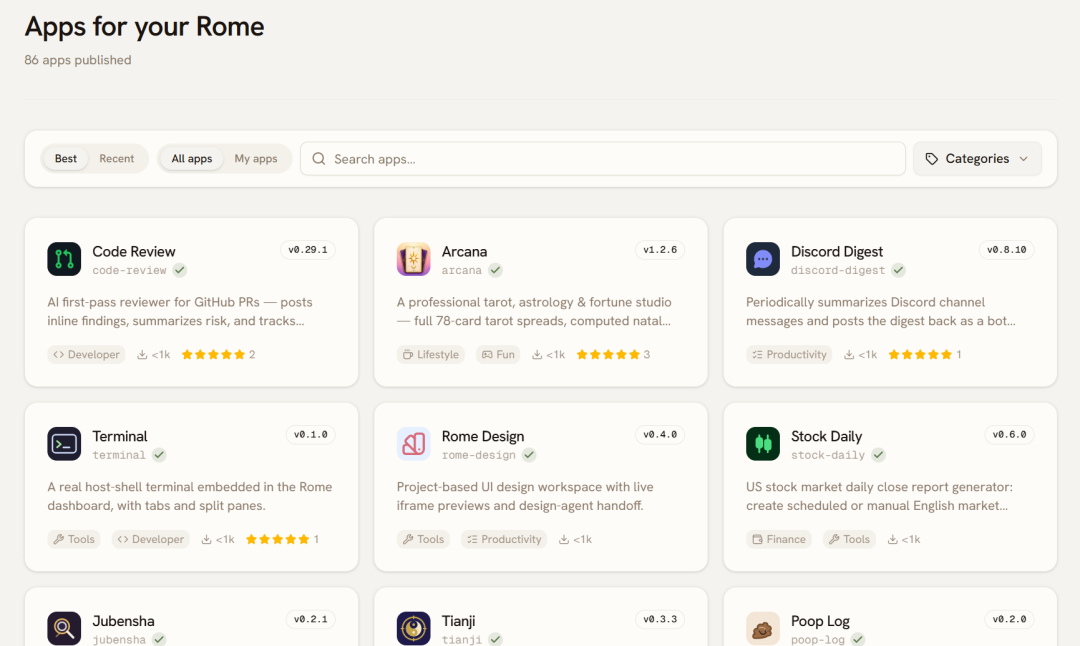Open the Arcana tarot card icon
This screenshot has height=646, width=1080.
413,259
